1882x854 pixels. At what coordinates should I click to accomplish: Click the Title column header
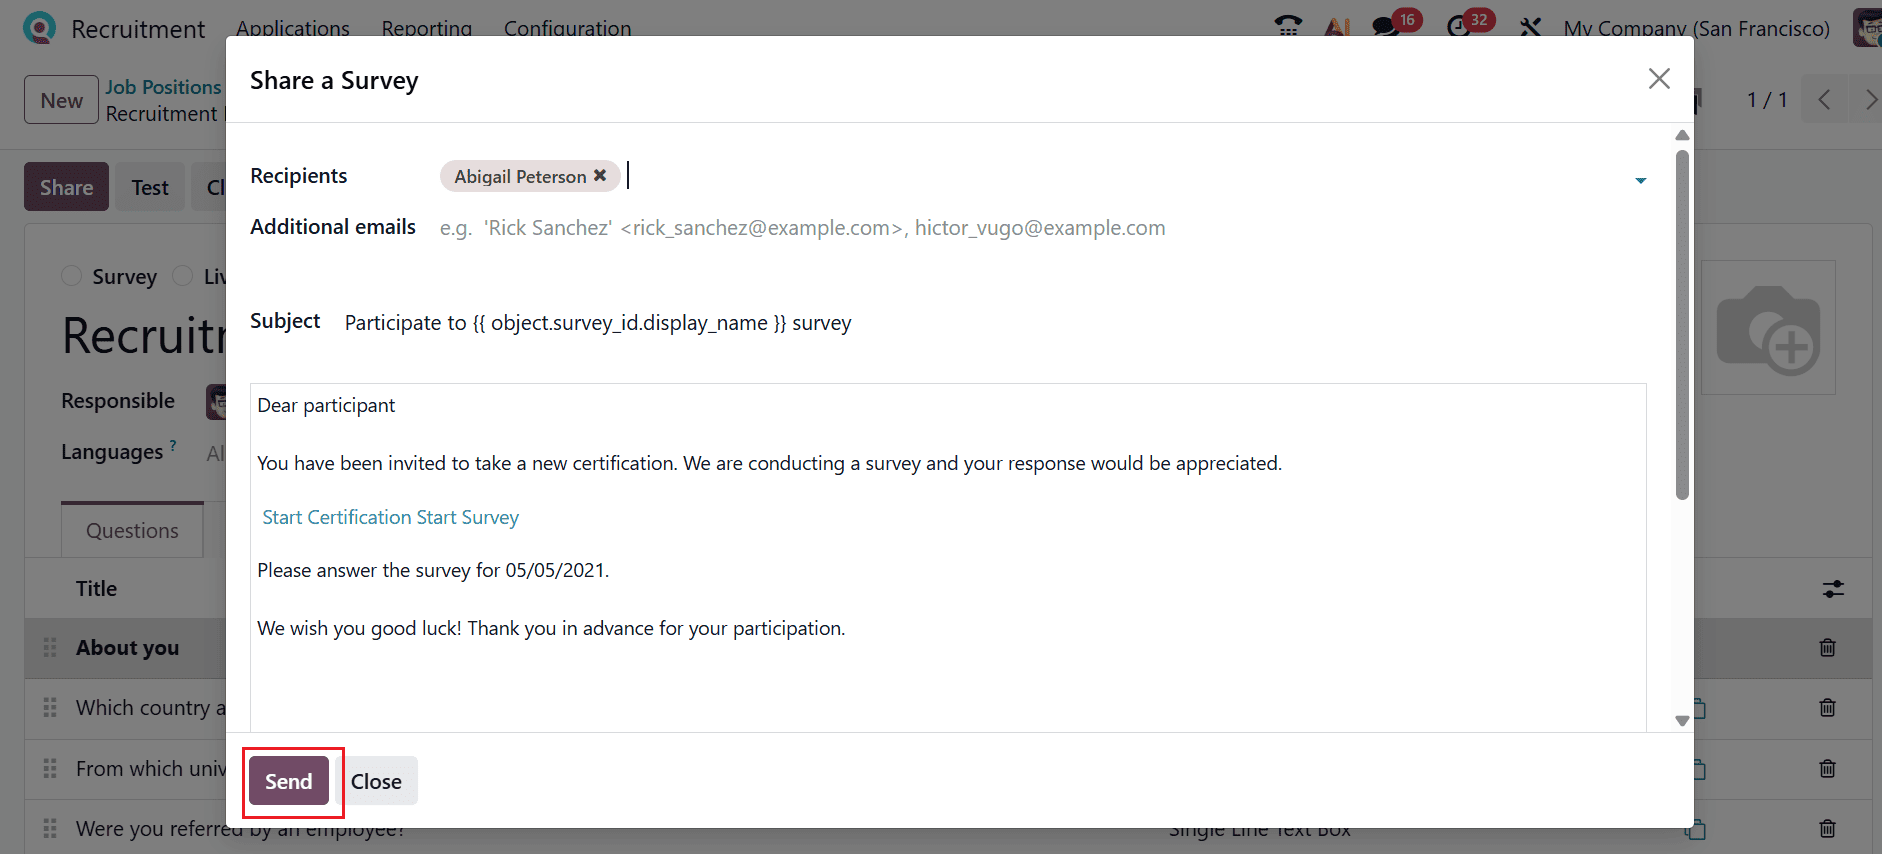coord(97,589)
